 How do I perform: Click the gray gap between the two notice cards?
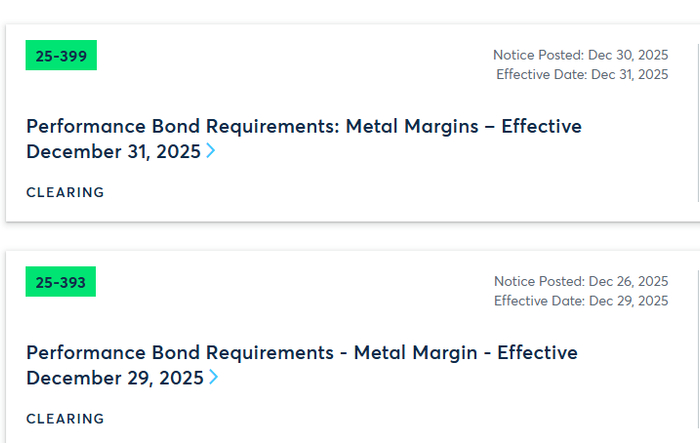350,236
